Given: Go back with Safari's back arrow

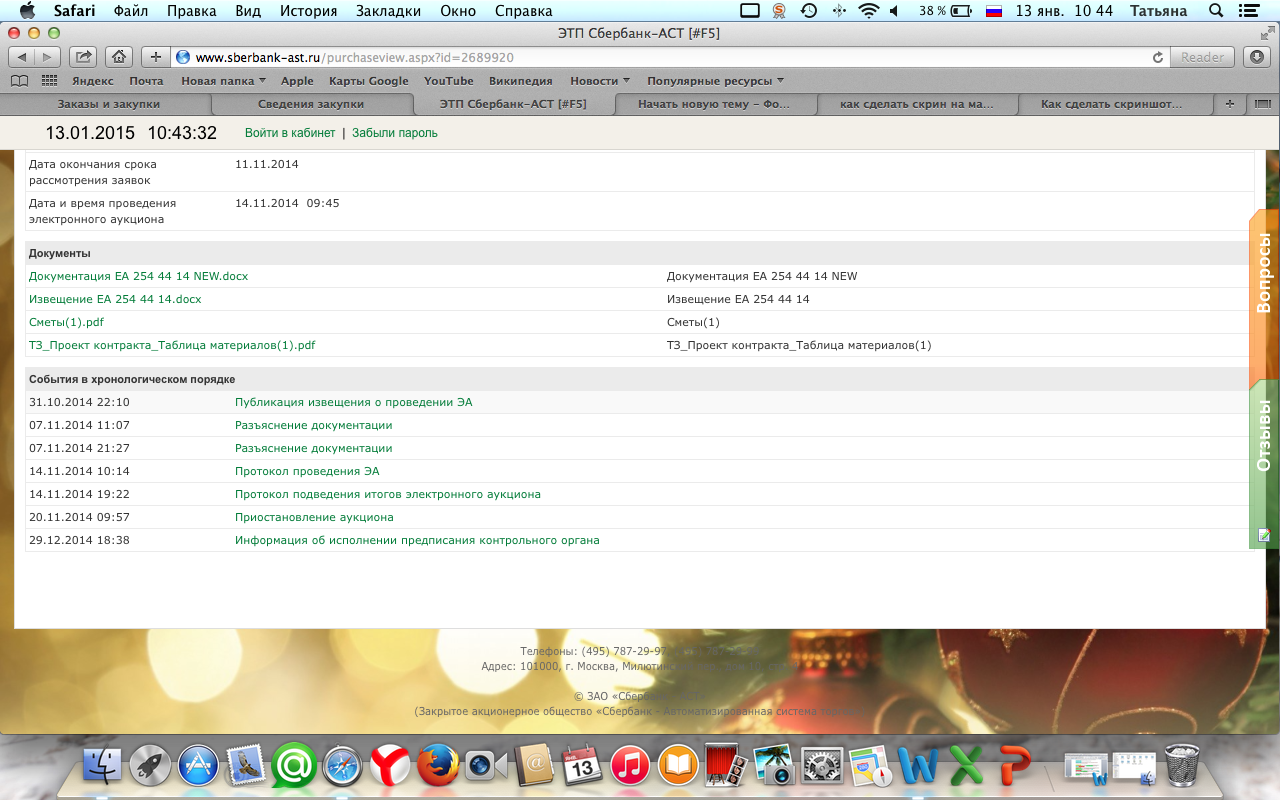Looking at the screenshot, I should [x=22, y=57].
